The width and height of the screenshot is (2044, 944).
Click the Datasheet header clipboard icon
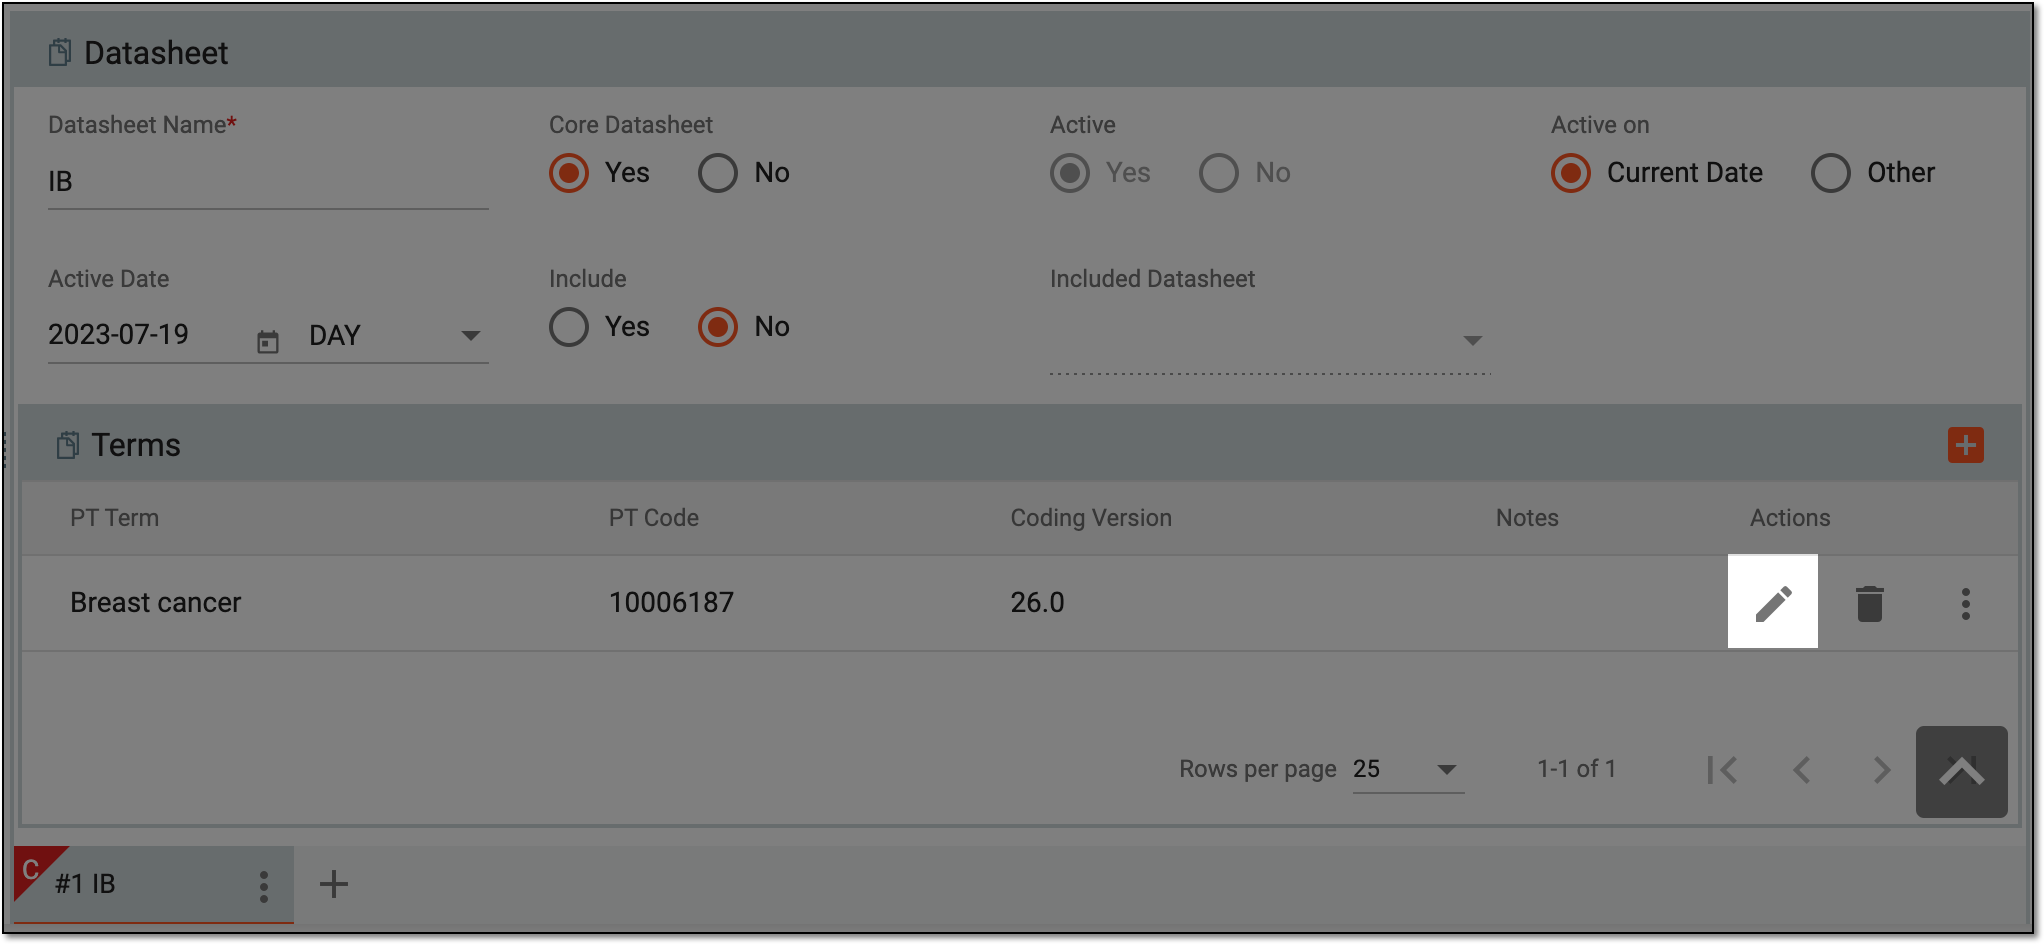pos(59,52)
